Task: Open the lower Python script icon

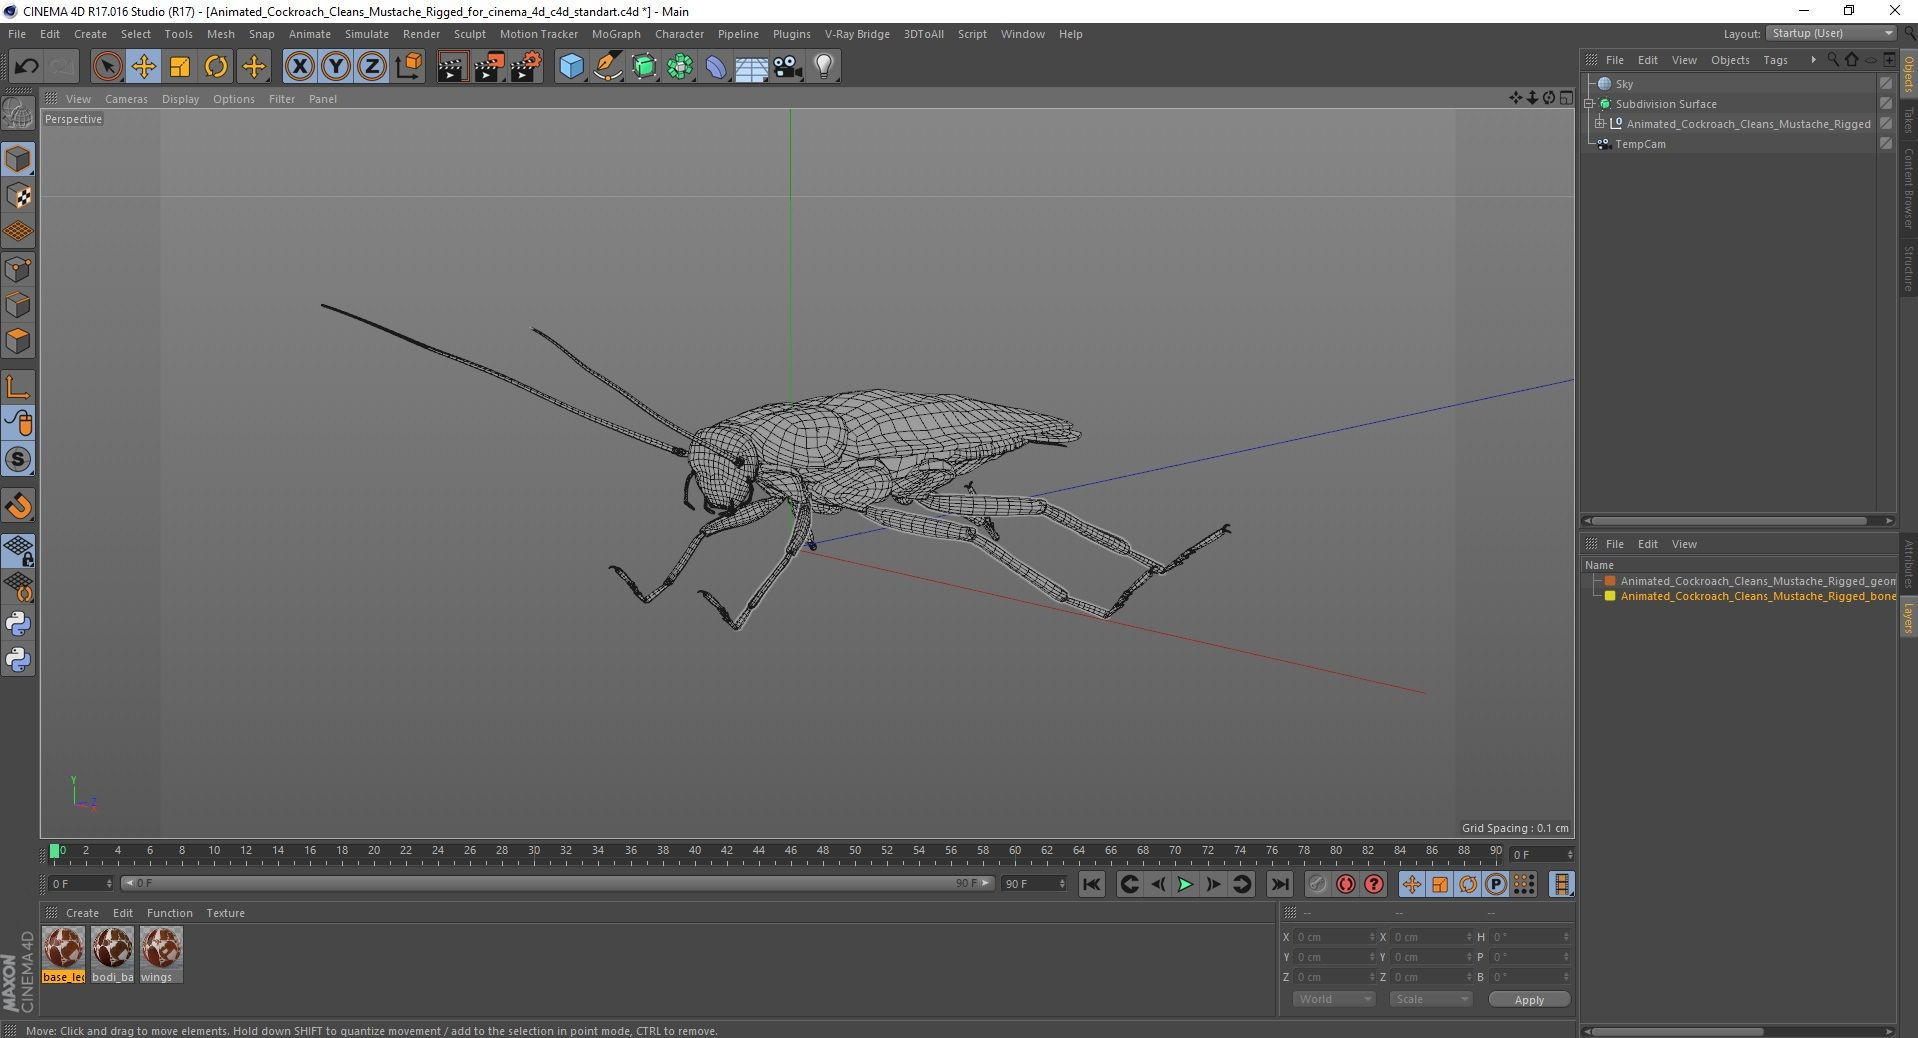Action: 18,660
